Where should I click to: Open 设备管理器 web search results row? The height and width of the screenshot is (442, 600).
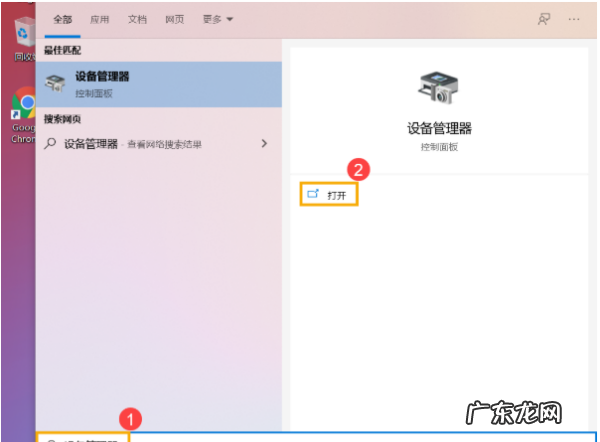159,144
